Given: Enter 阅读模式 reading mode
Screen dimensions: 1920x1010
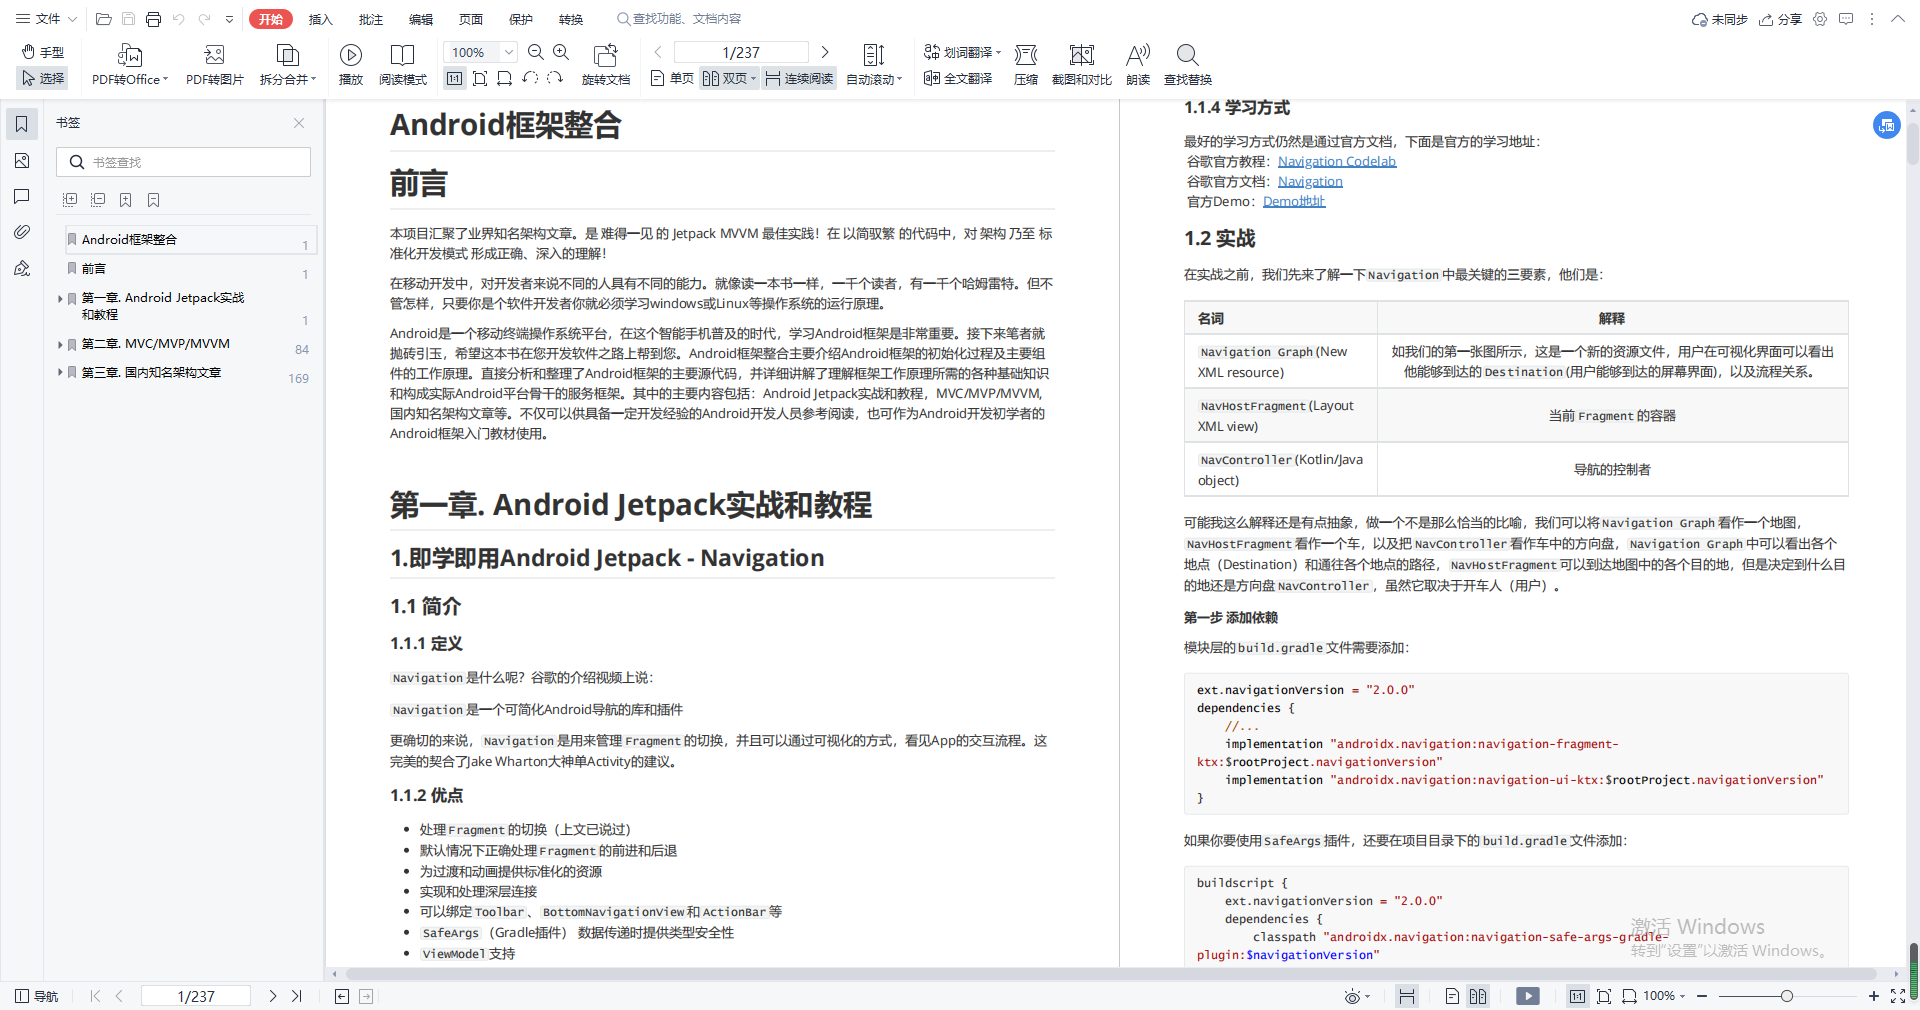Looking at the screenshot, I should [x=403, y=65].
